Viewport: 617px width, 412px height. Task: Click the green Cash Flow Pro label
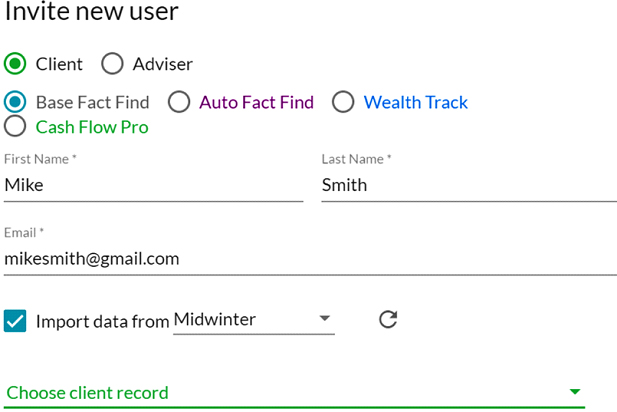(x=92, y=127)
